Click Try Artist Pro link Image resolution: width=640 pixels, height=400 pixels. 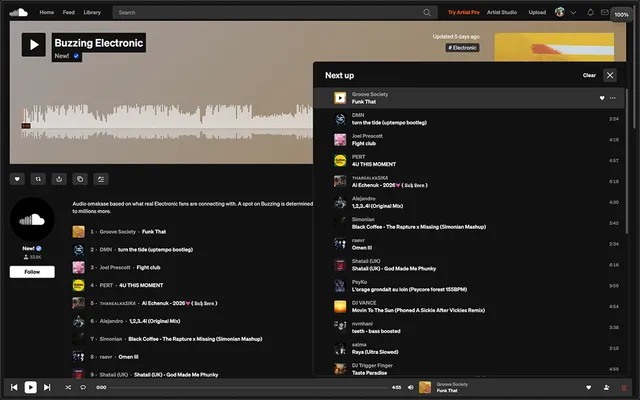point(464,13)
